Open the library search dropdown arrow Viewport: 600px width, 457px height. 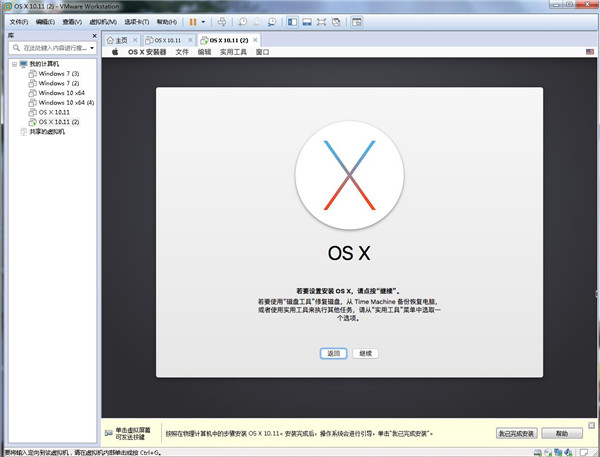(92, 48)
